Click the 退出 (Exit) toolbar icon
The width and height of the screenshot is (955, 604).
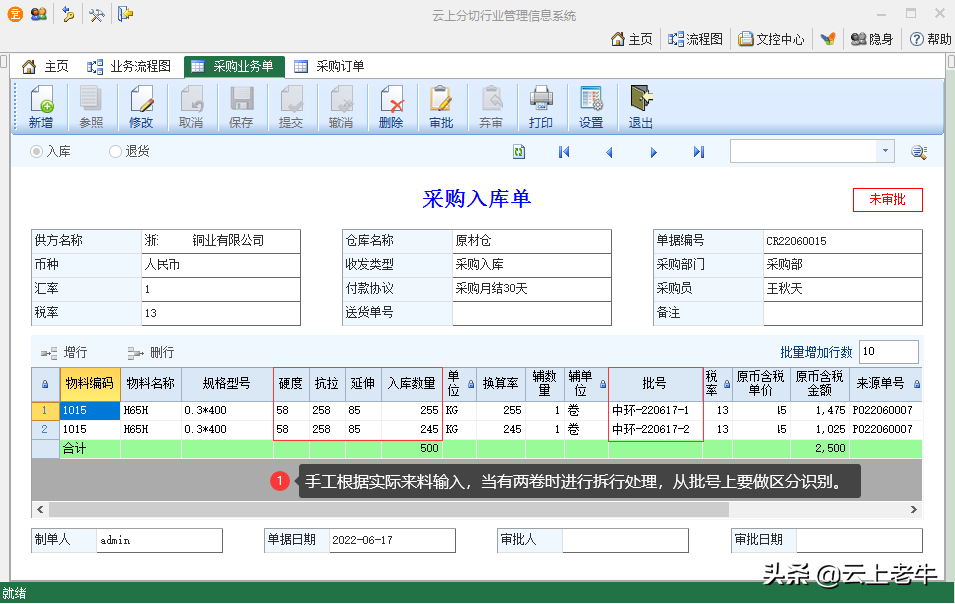(641, 107)
